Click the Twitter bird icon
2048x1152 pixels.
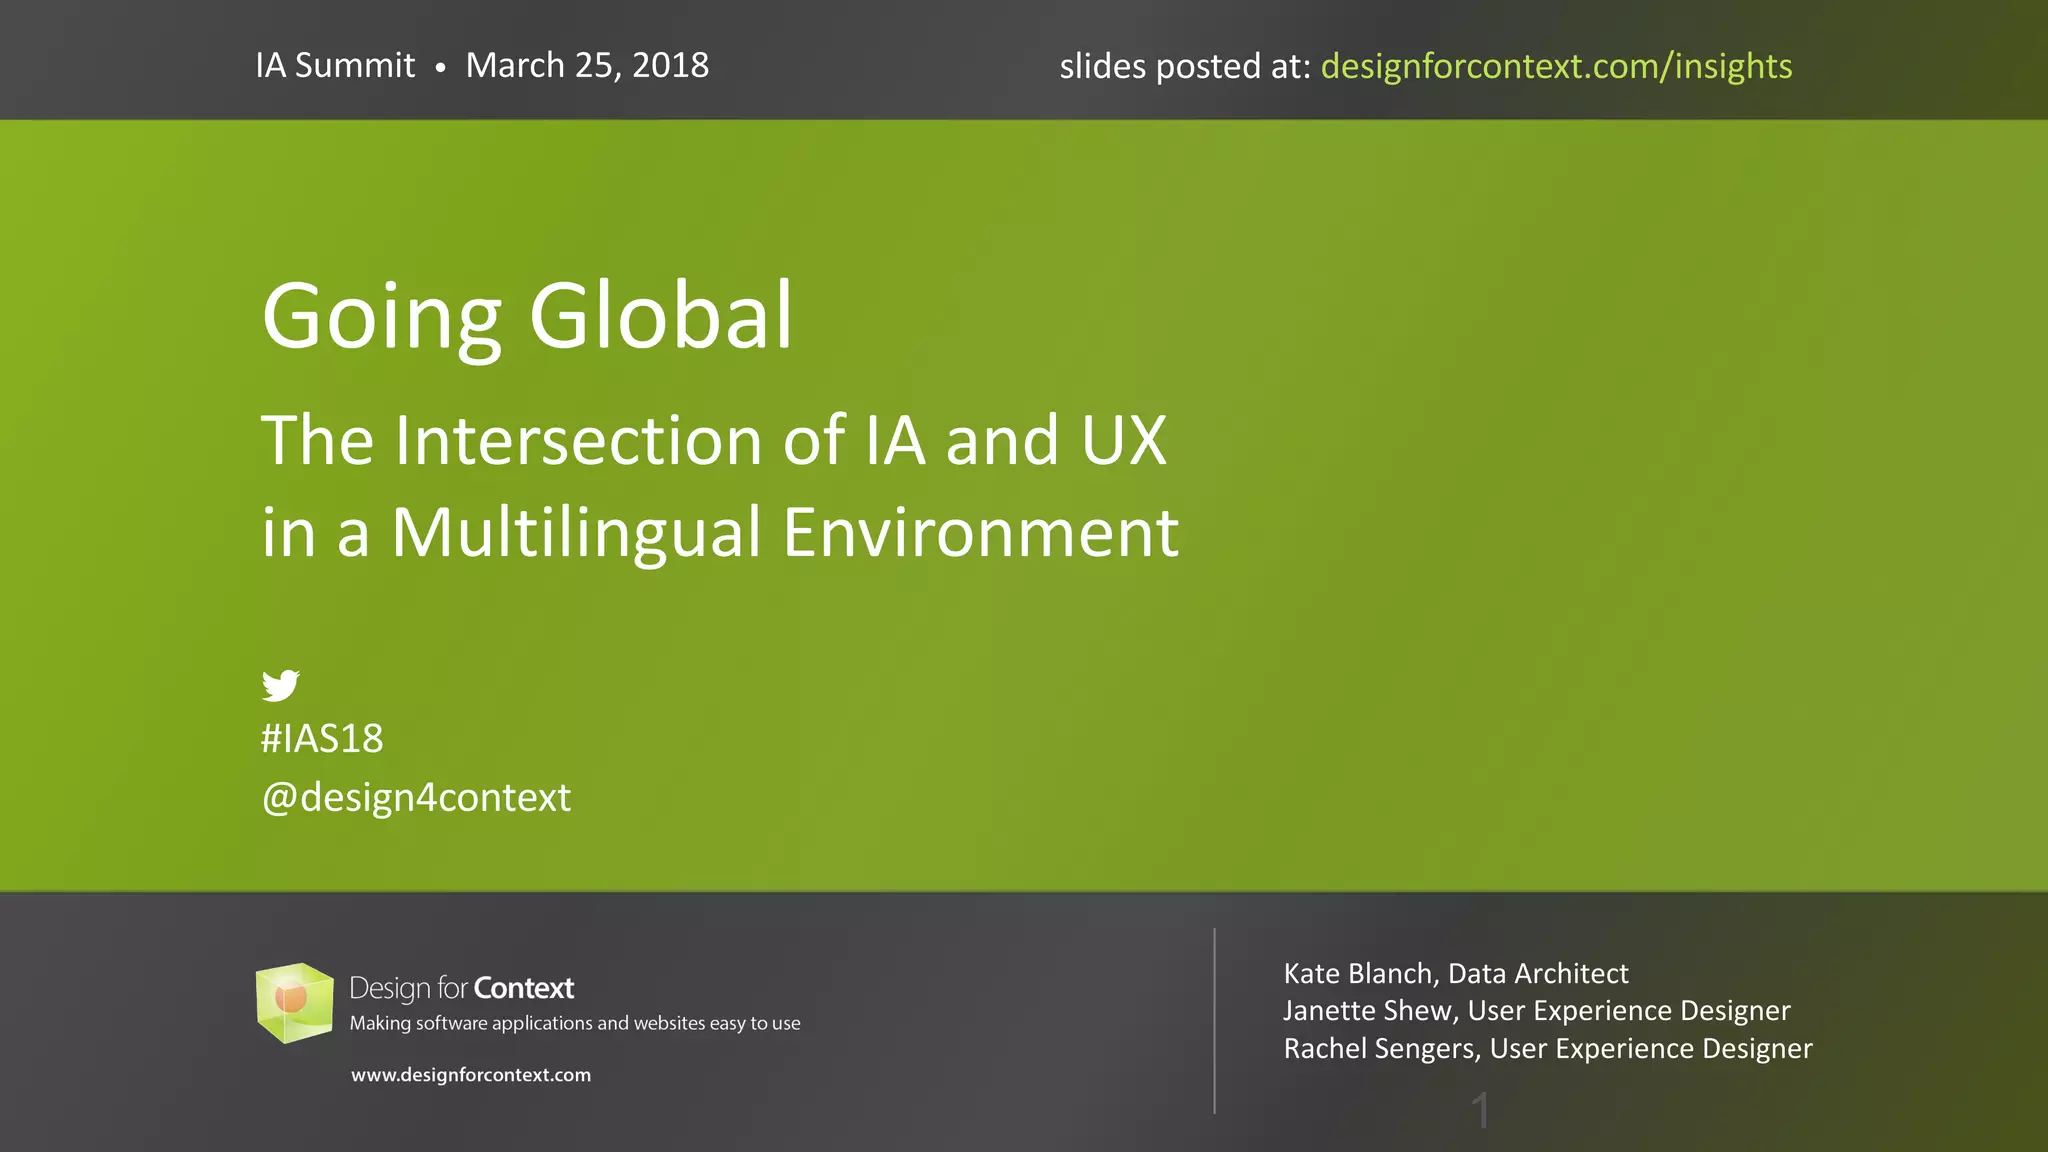click(280, 685)
